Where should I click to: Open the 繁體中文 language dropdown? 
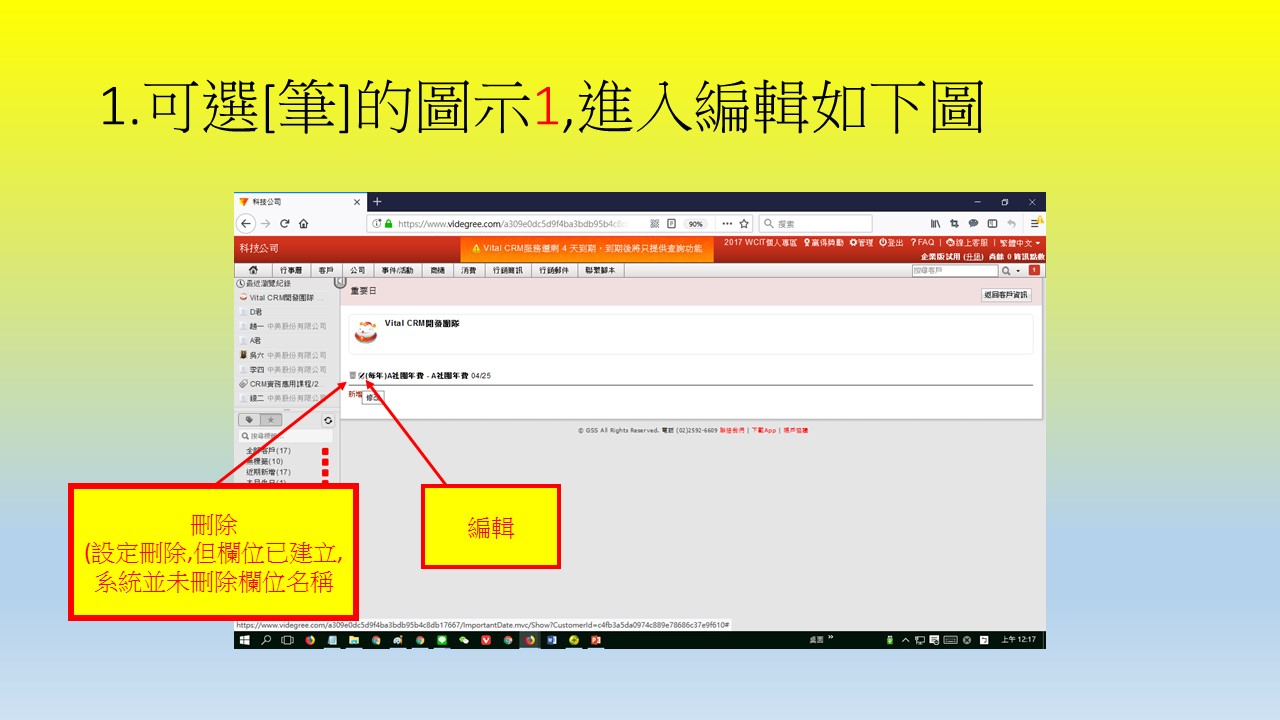(1021, 243)
